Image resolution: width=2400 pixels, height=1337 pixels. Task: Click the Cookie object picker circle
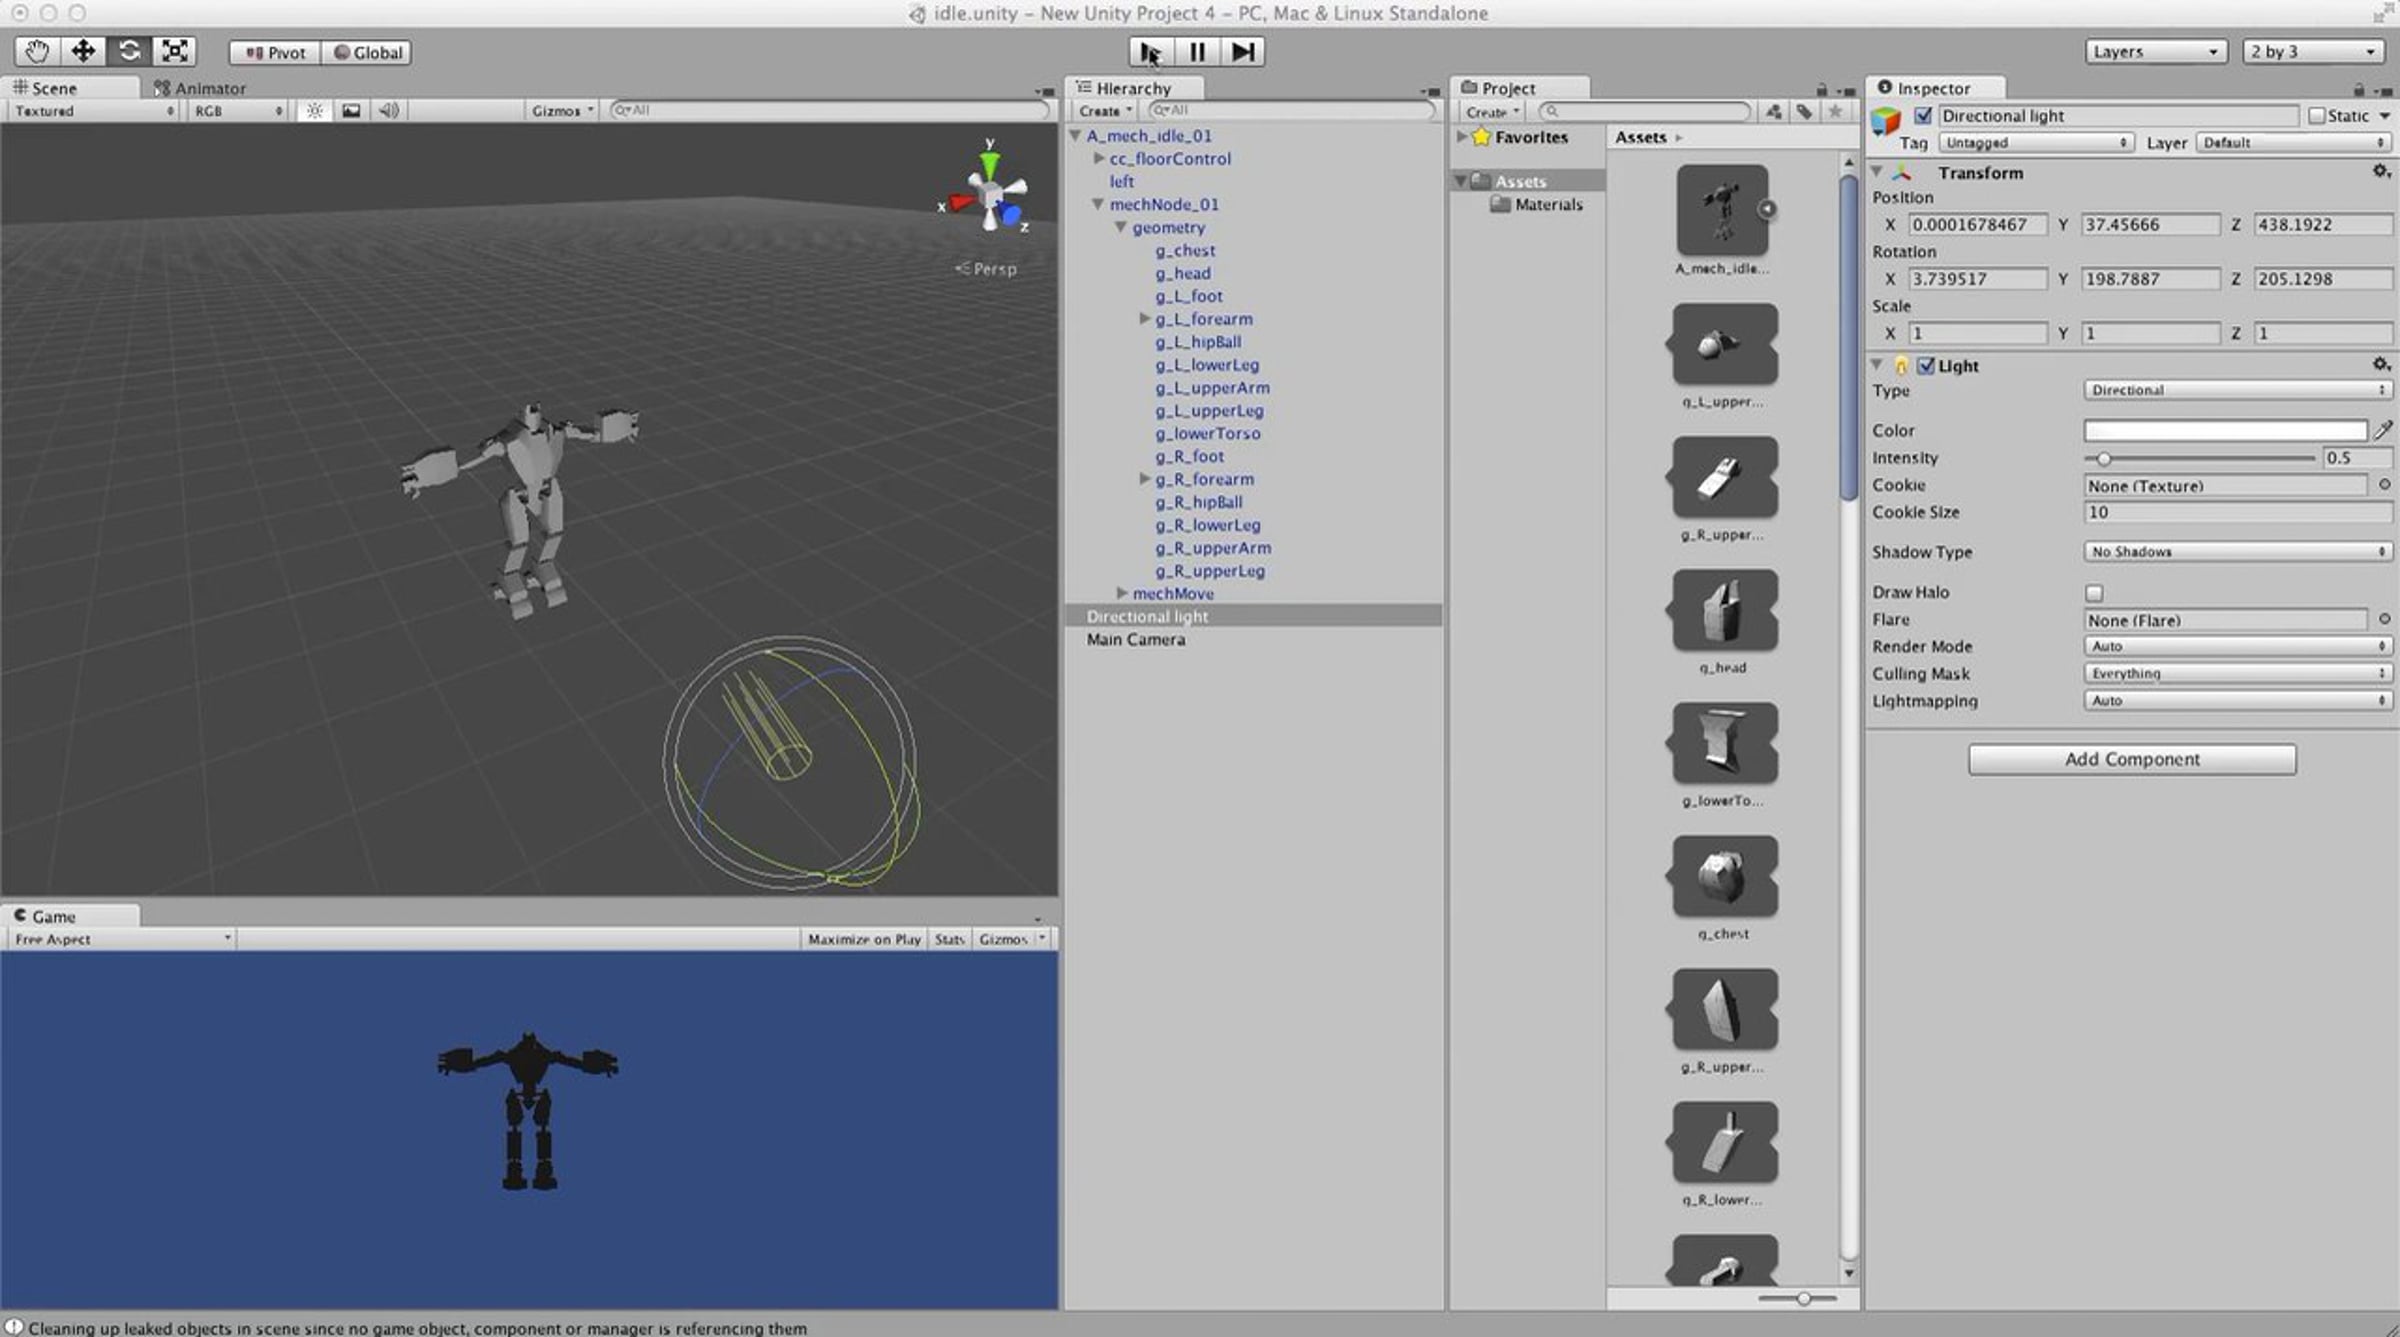tap(2384, 485)
